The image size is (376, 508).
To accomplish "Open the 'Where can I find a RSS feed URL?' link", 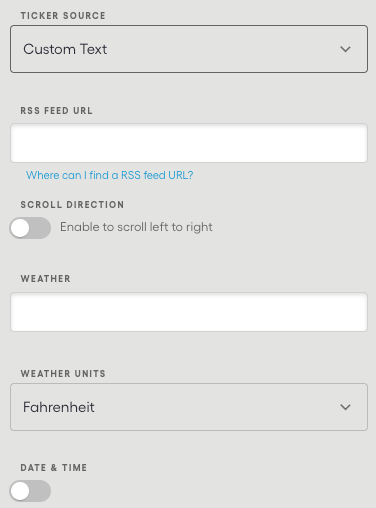I will [x=110, y=175].
